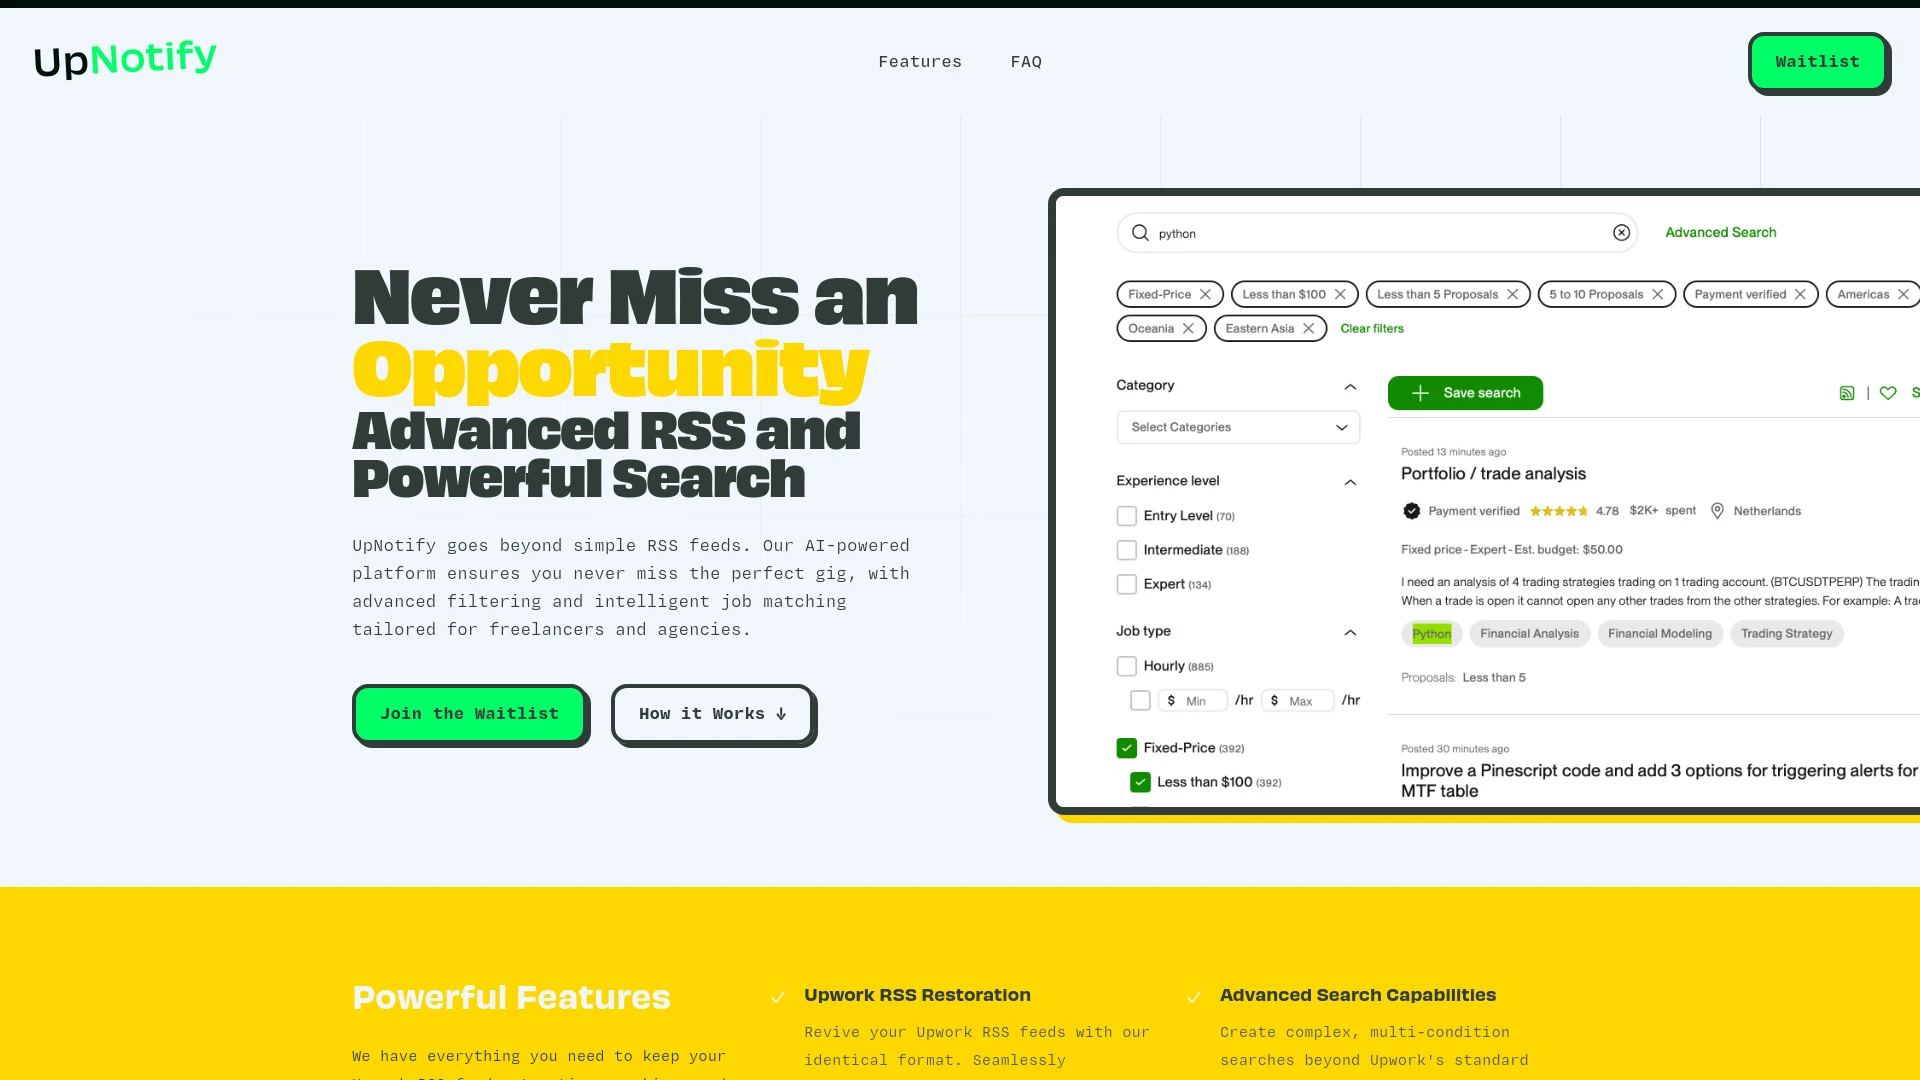Click the FAQ menu item

1026,62
